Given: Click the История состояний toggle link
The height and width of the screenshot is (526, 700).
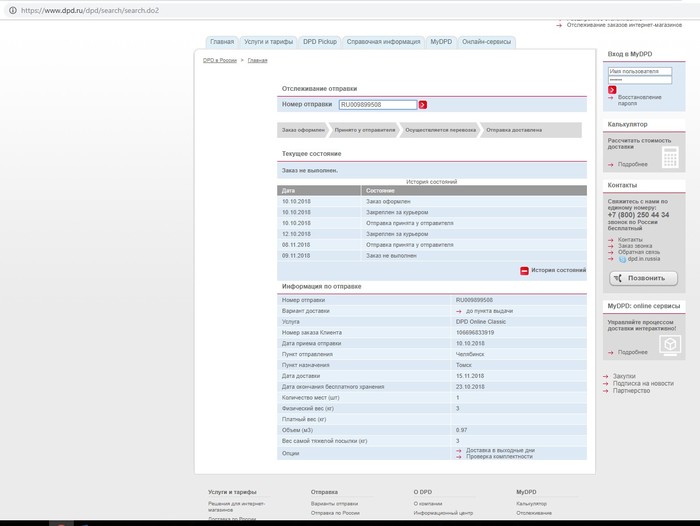Looking at the screenshot, I should coord(558,270).
